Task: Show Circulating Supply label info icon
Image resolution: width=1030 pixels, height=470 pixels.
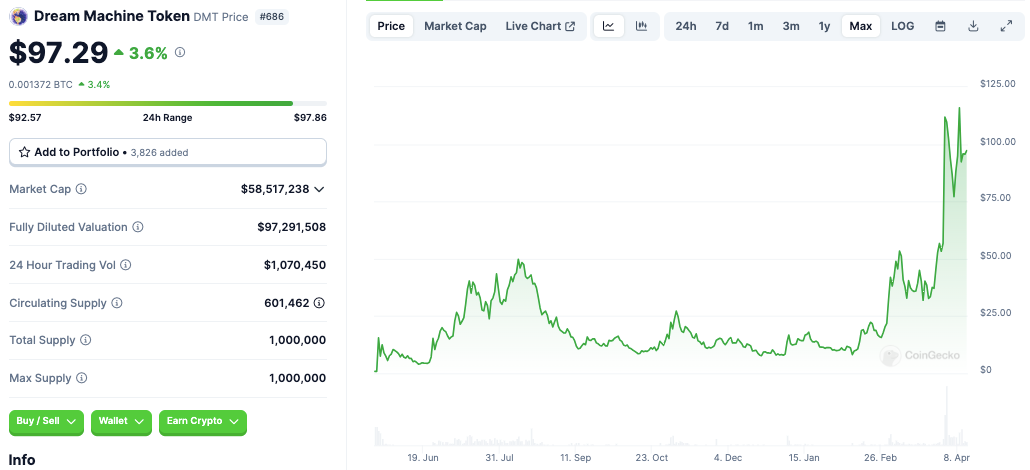Action: coord(116,303)
